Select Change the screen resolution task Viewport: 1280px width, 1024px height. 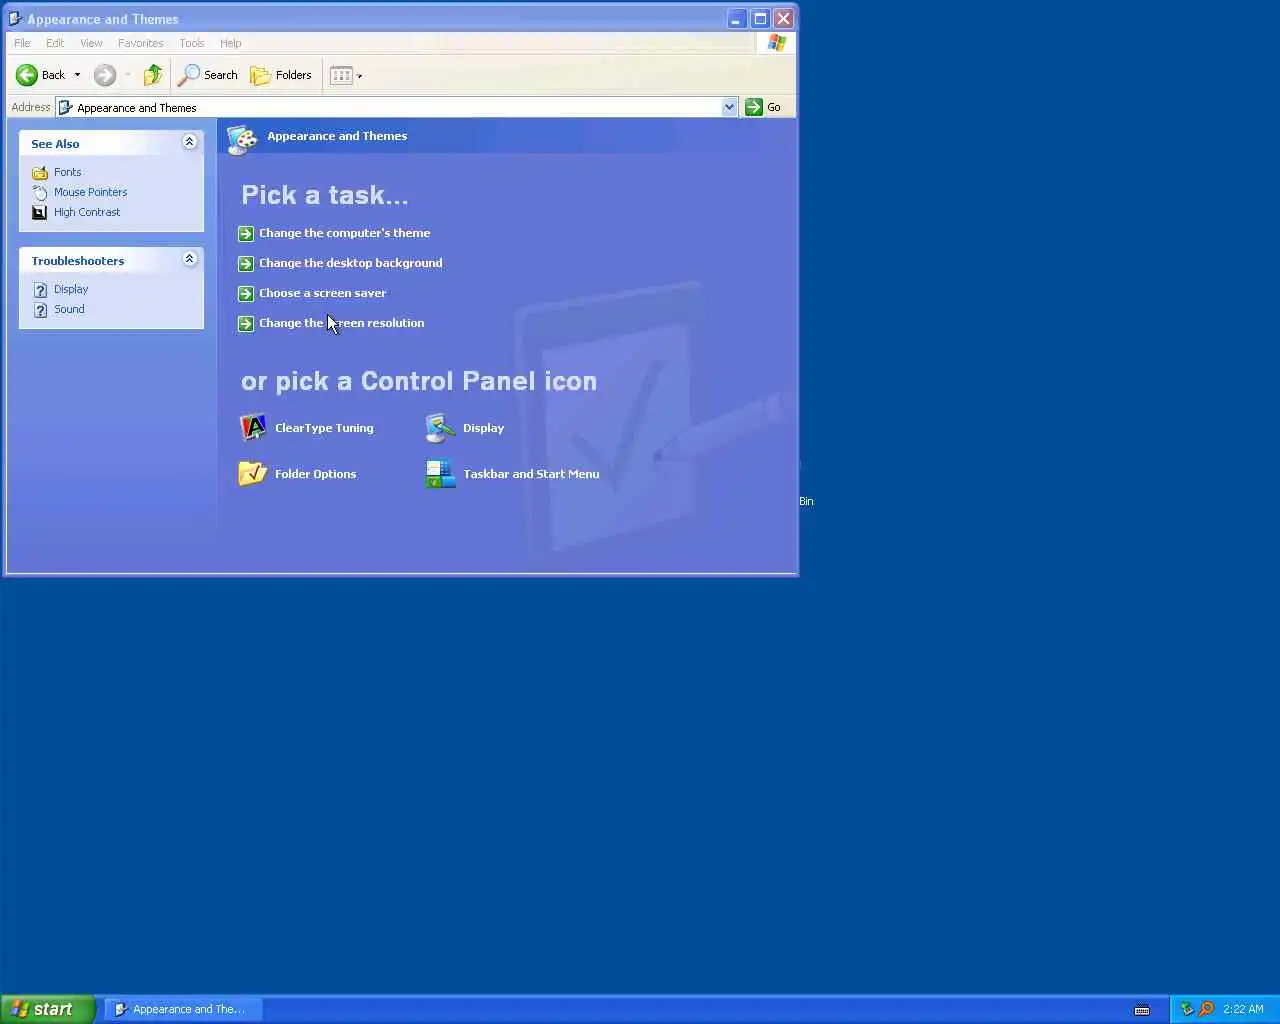pos(341,323)
